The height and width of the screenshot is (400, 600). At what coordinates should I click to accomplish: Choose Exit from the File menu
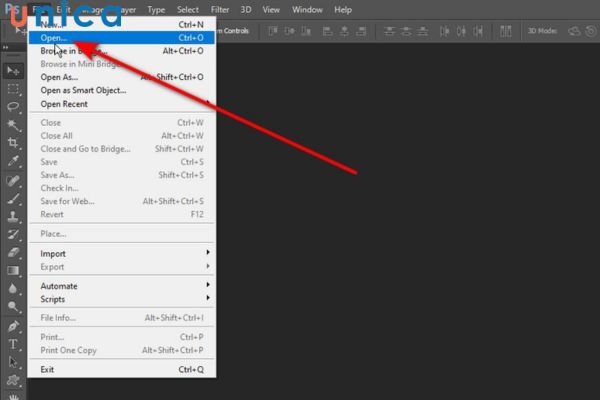point(122,369)
